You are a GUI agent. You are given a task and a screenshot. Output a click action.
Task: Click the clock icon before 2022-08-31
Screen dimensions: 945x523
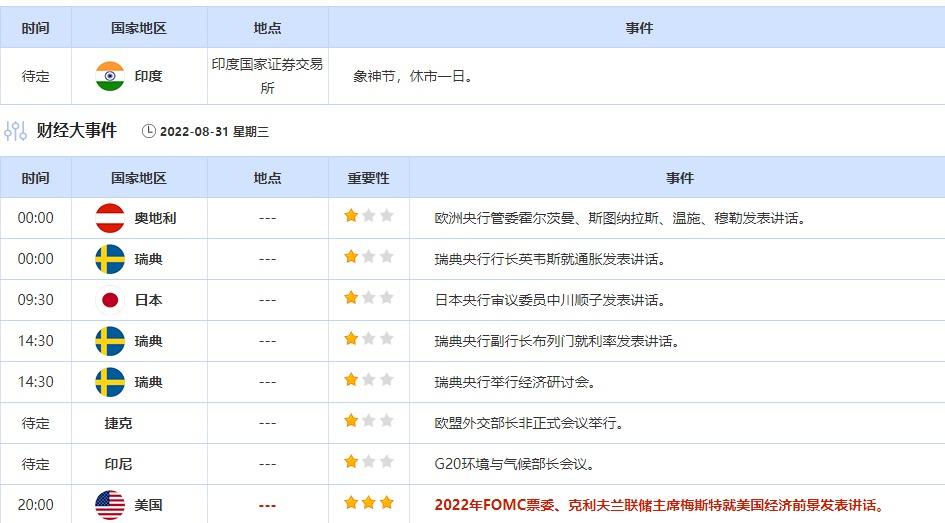tap(149, 131)
